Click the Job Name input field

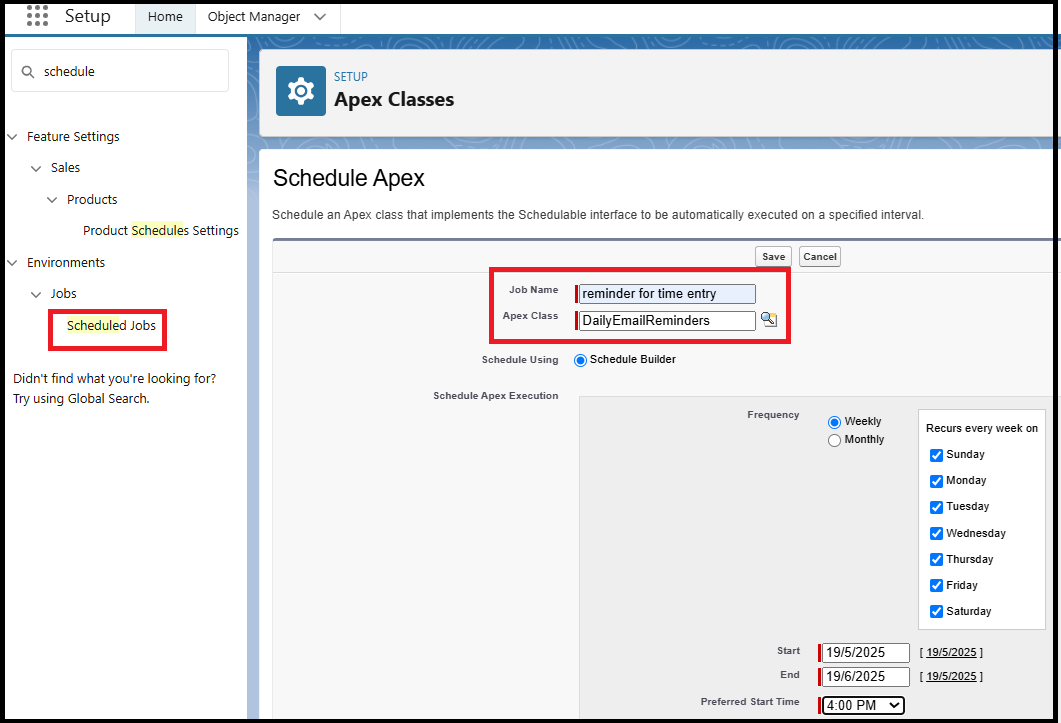667,294
